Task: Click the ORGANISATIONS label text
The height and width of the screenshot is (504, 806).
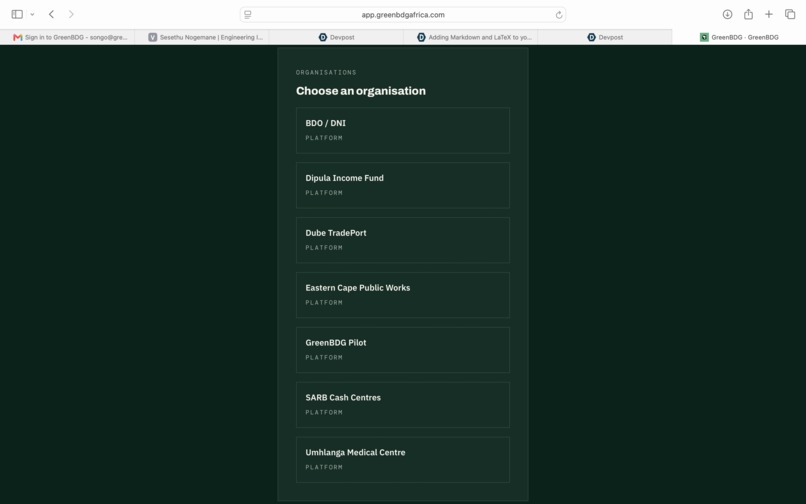Action: 326,73
